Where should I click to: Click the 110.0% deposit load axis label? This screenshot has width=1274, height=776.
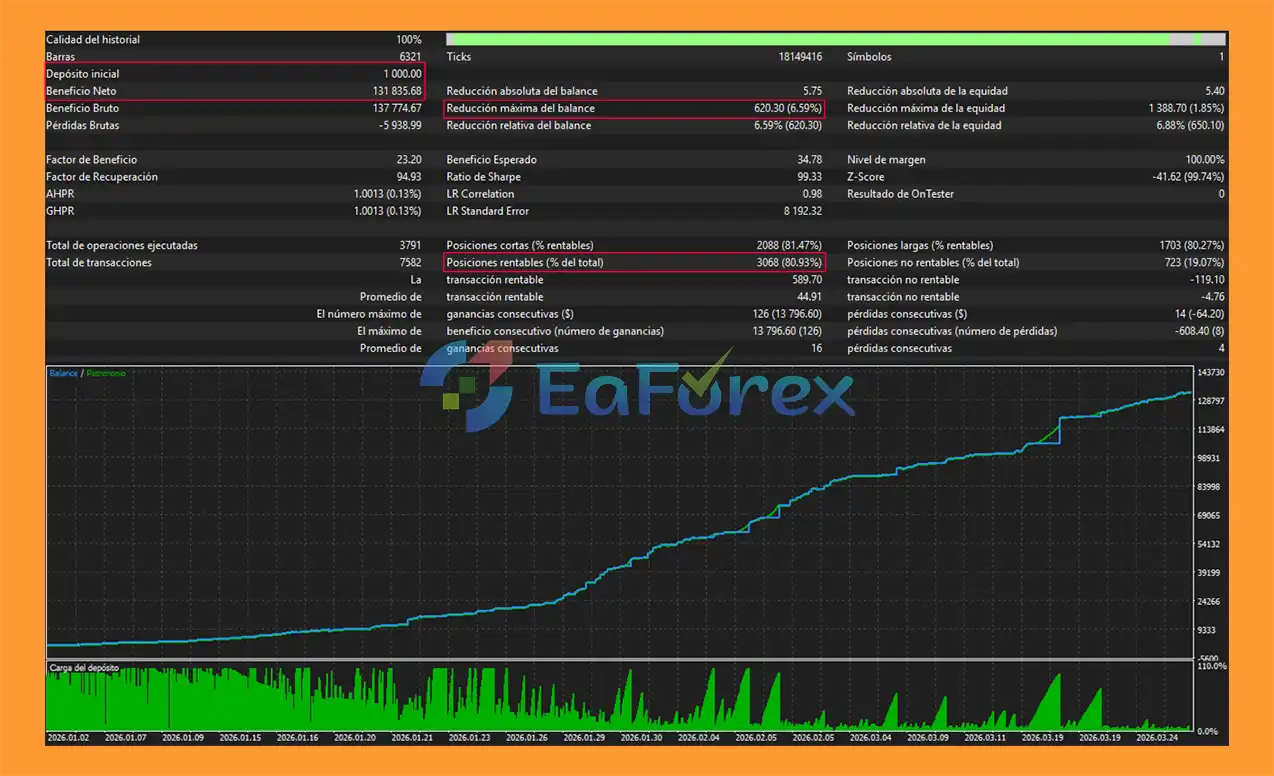click(x=1211, y=666)
